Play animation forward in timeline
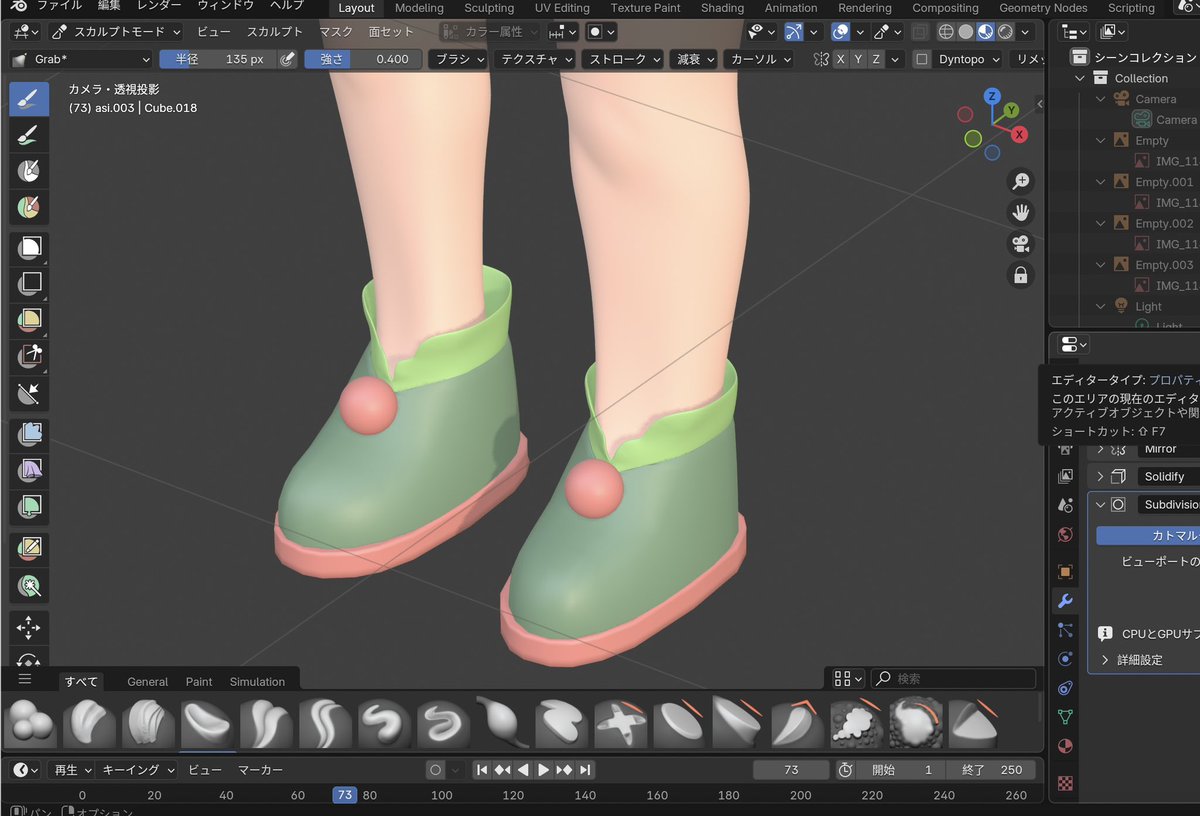1200x816 pixels. [x=544, y=770]
